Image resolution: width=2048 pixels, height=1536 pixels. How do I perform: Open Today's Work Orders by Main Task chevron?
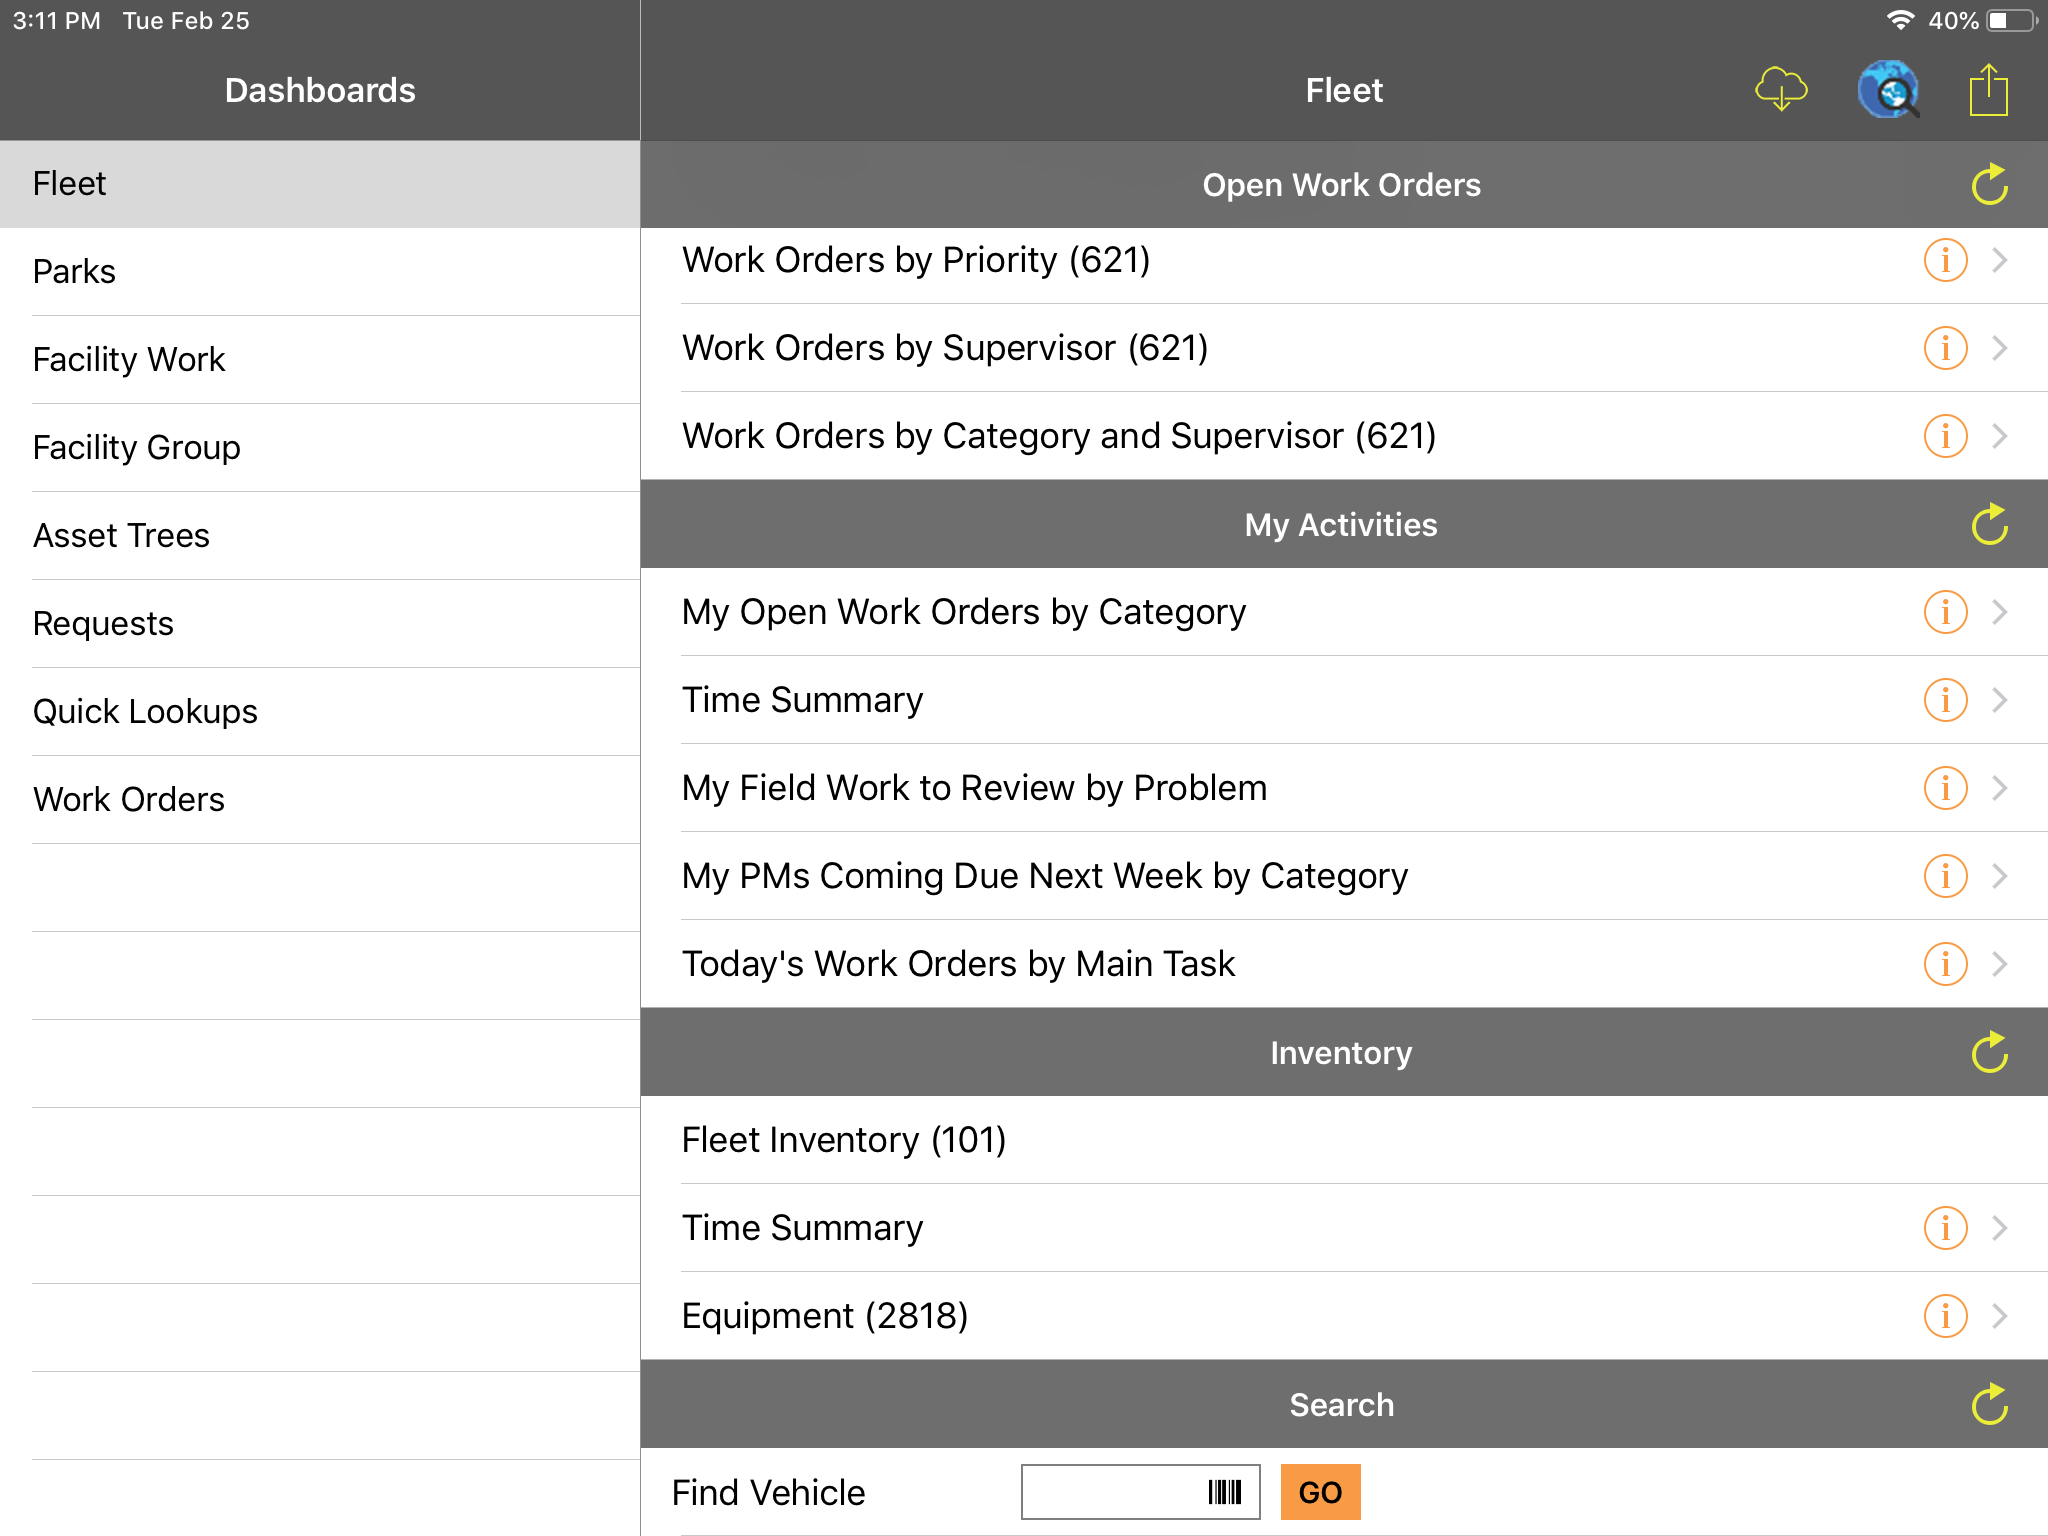pyautogui.click(x=2000, y=964)
